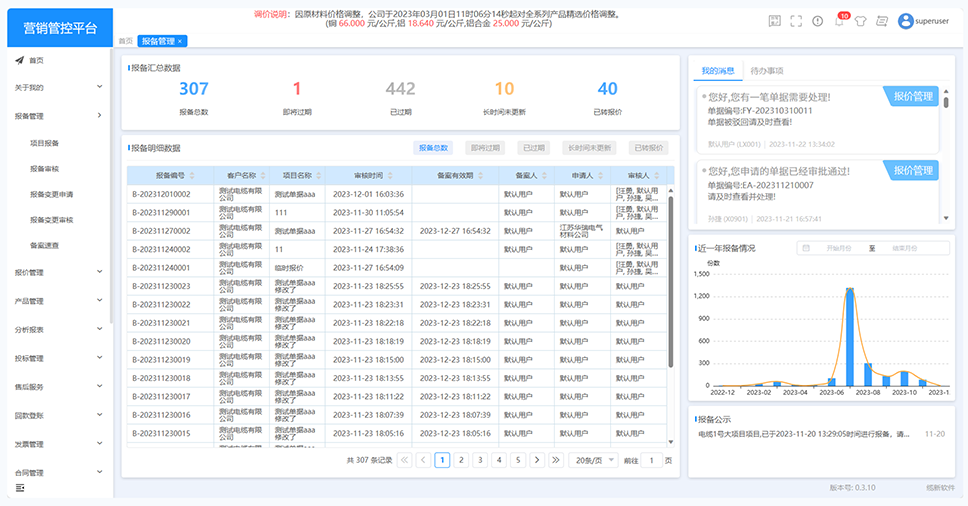968x506 pixels.
Task: Open record B-202312010002 row
Action: pos(396,194)
